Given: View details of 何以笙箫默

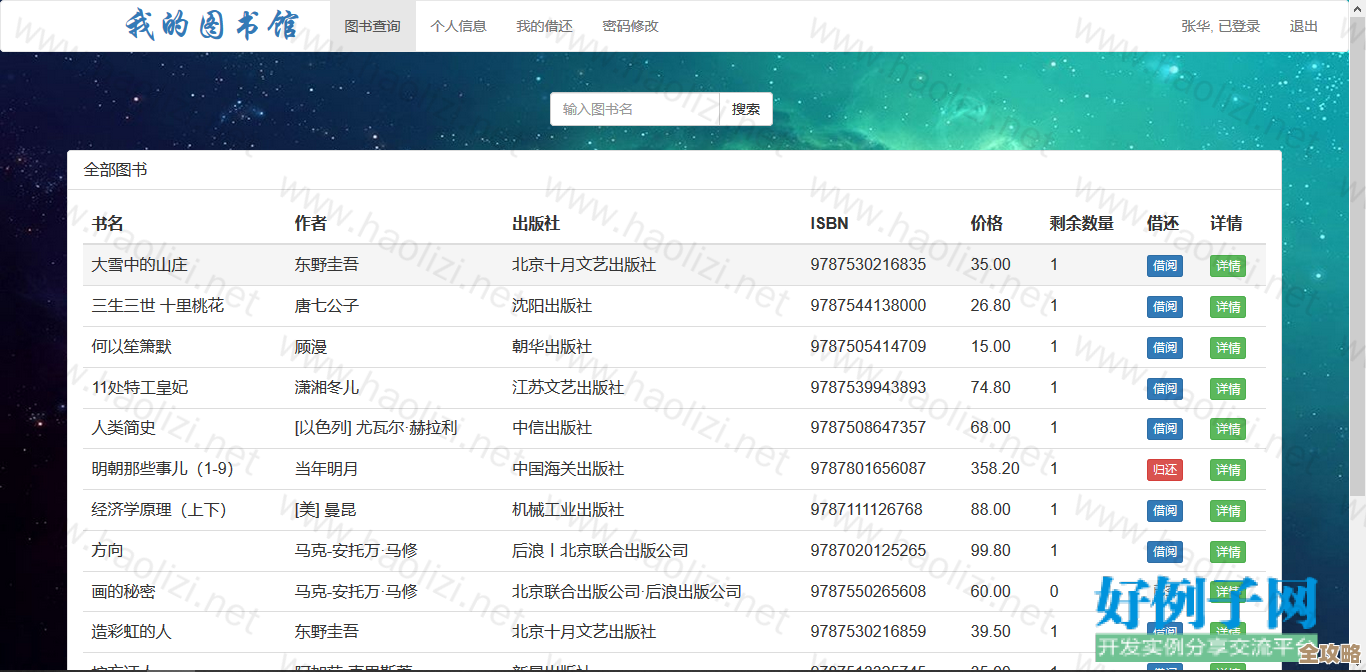Looking at the screenshot, I should pos(1227,347).
